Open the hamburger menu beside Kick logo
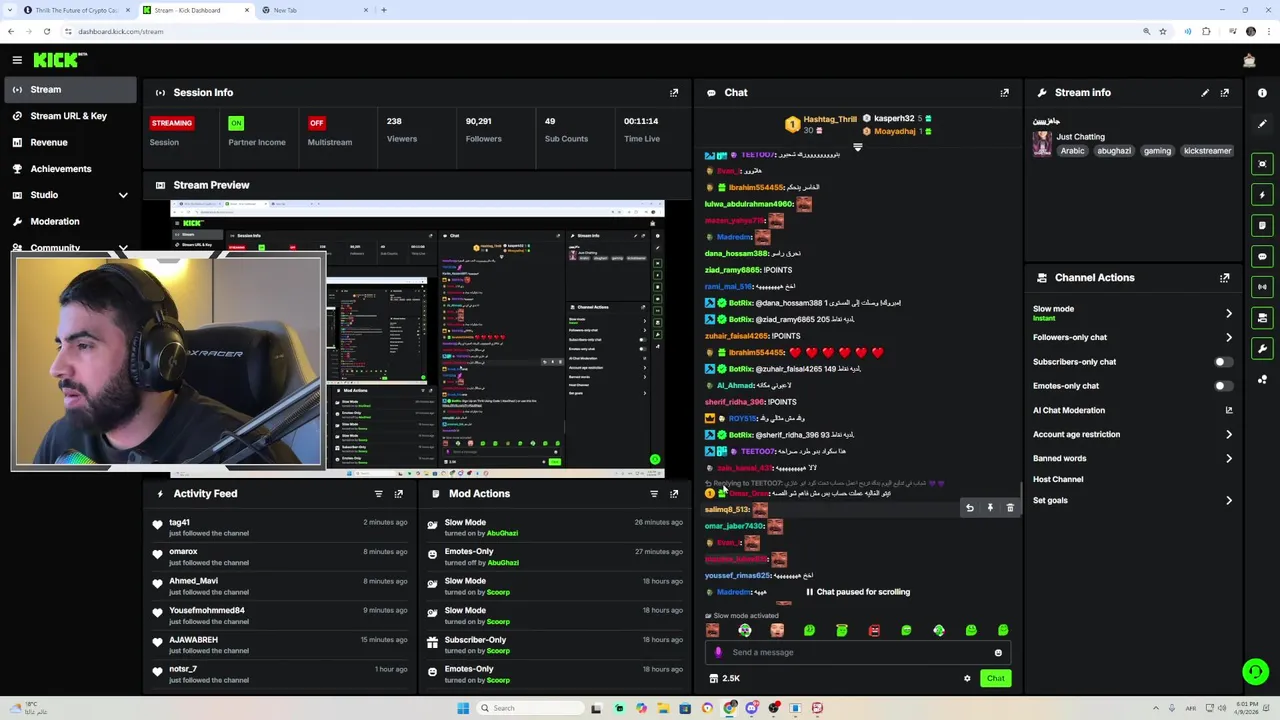 (x=17, y=60)
